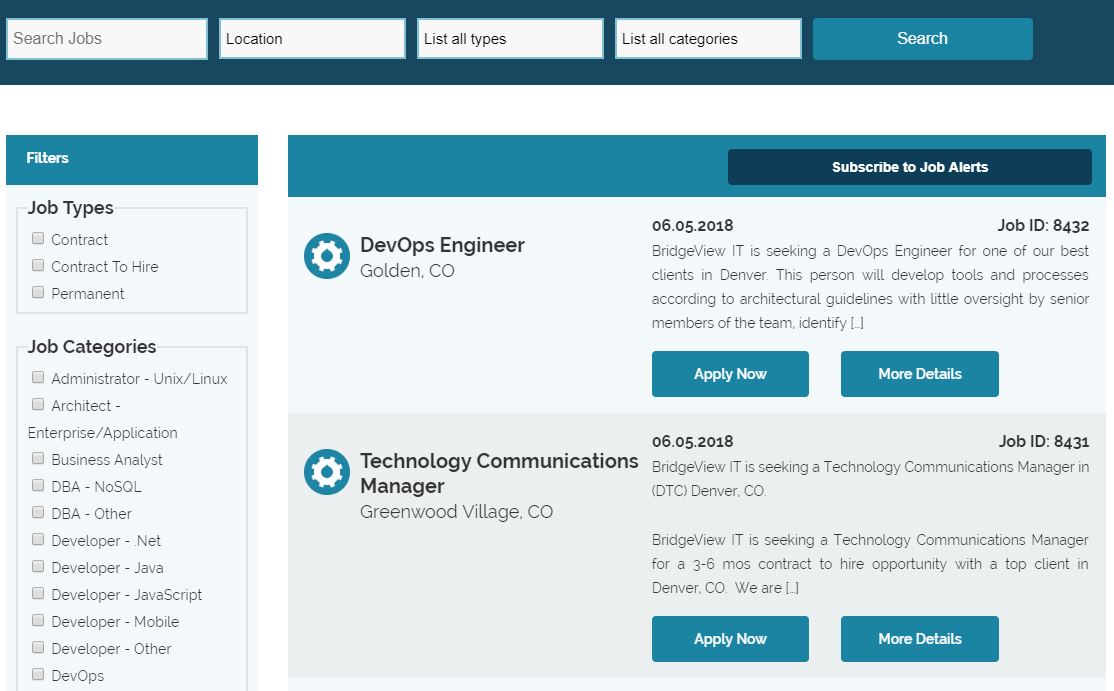
Task: Open the List all types dropdown
Action: (510, 39)
